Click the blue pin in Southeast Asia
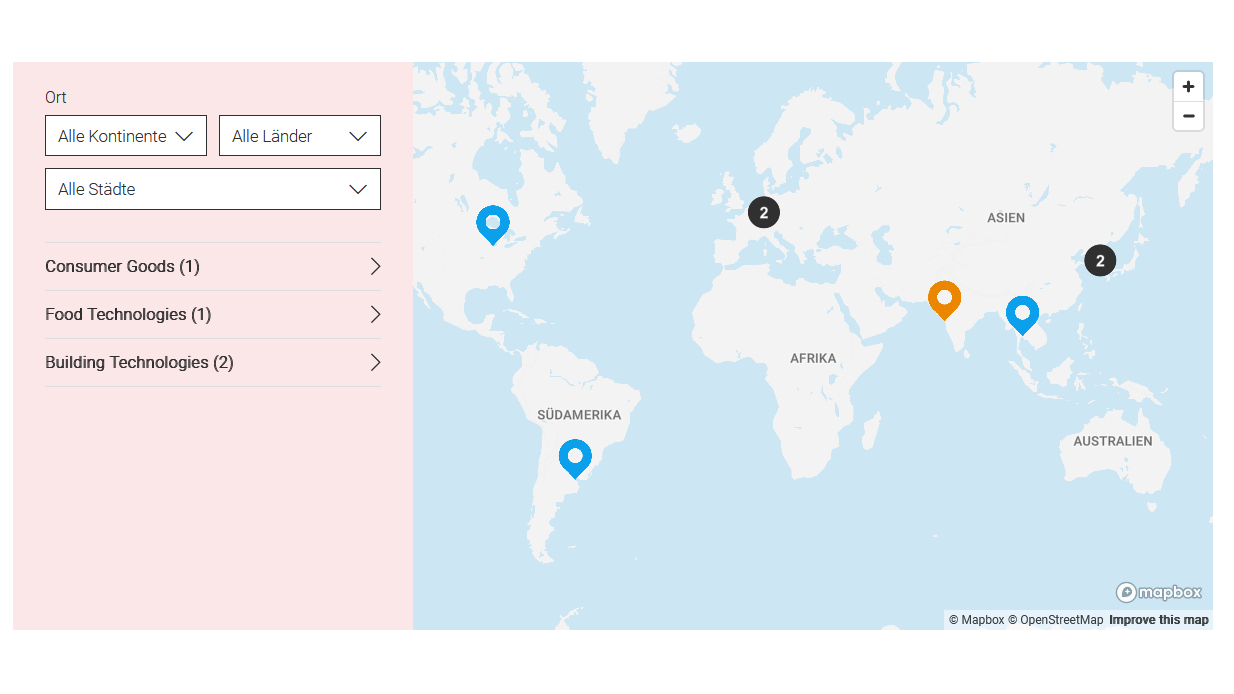1234x694 pixels. coord(1021,313)
